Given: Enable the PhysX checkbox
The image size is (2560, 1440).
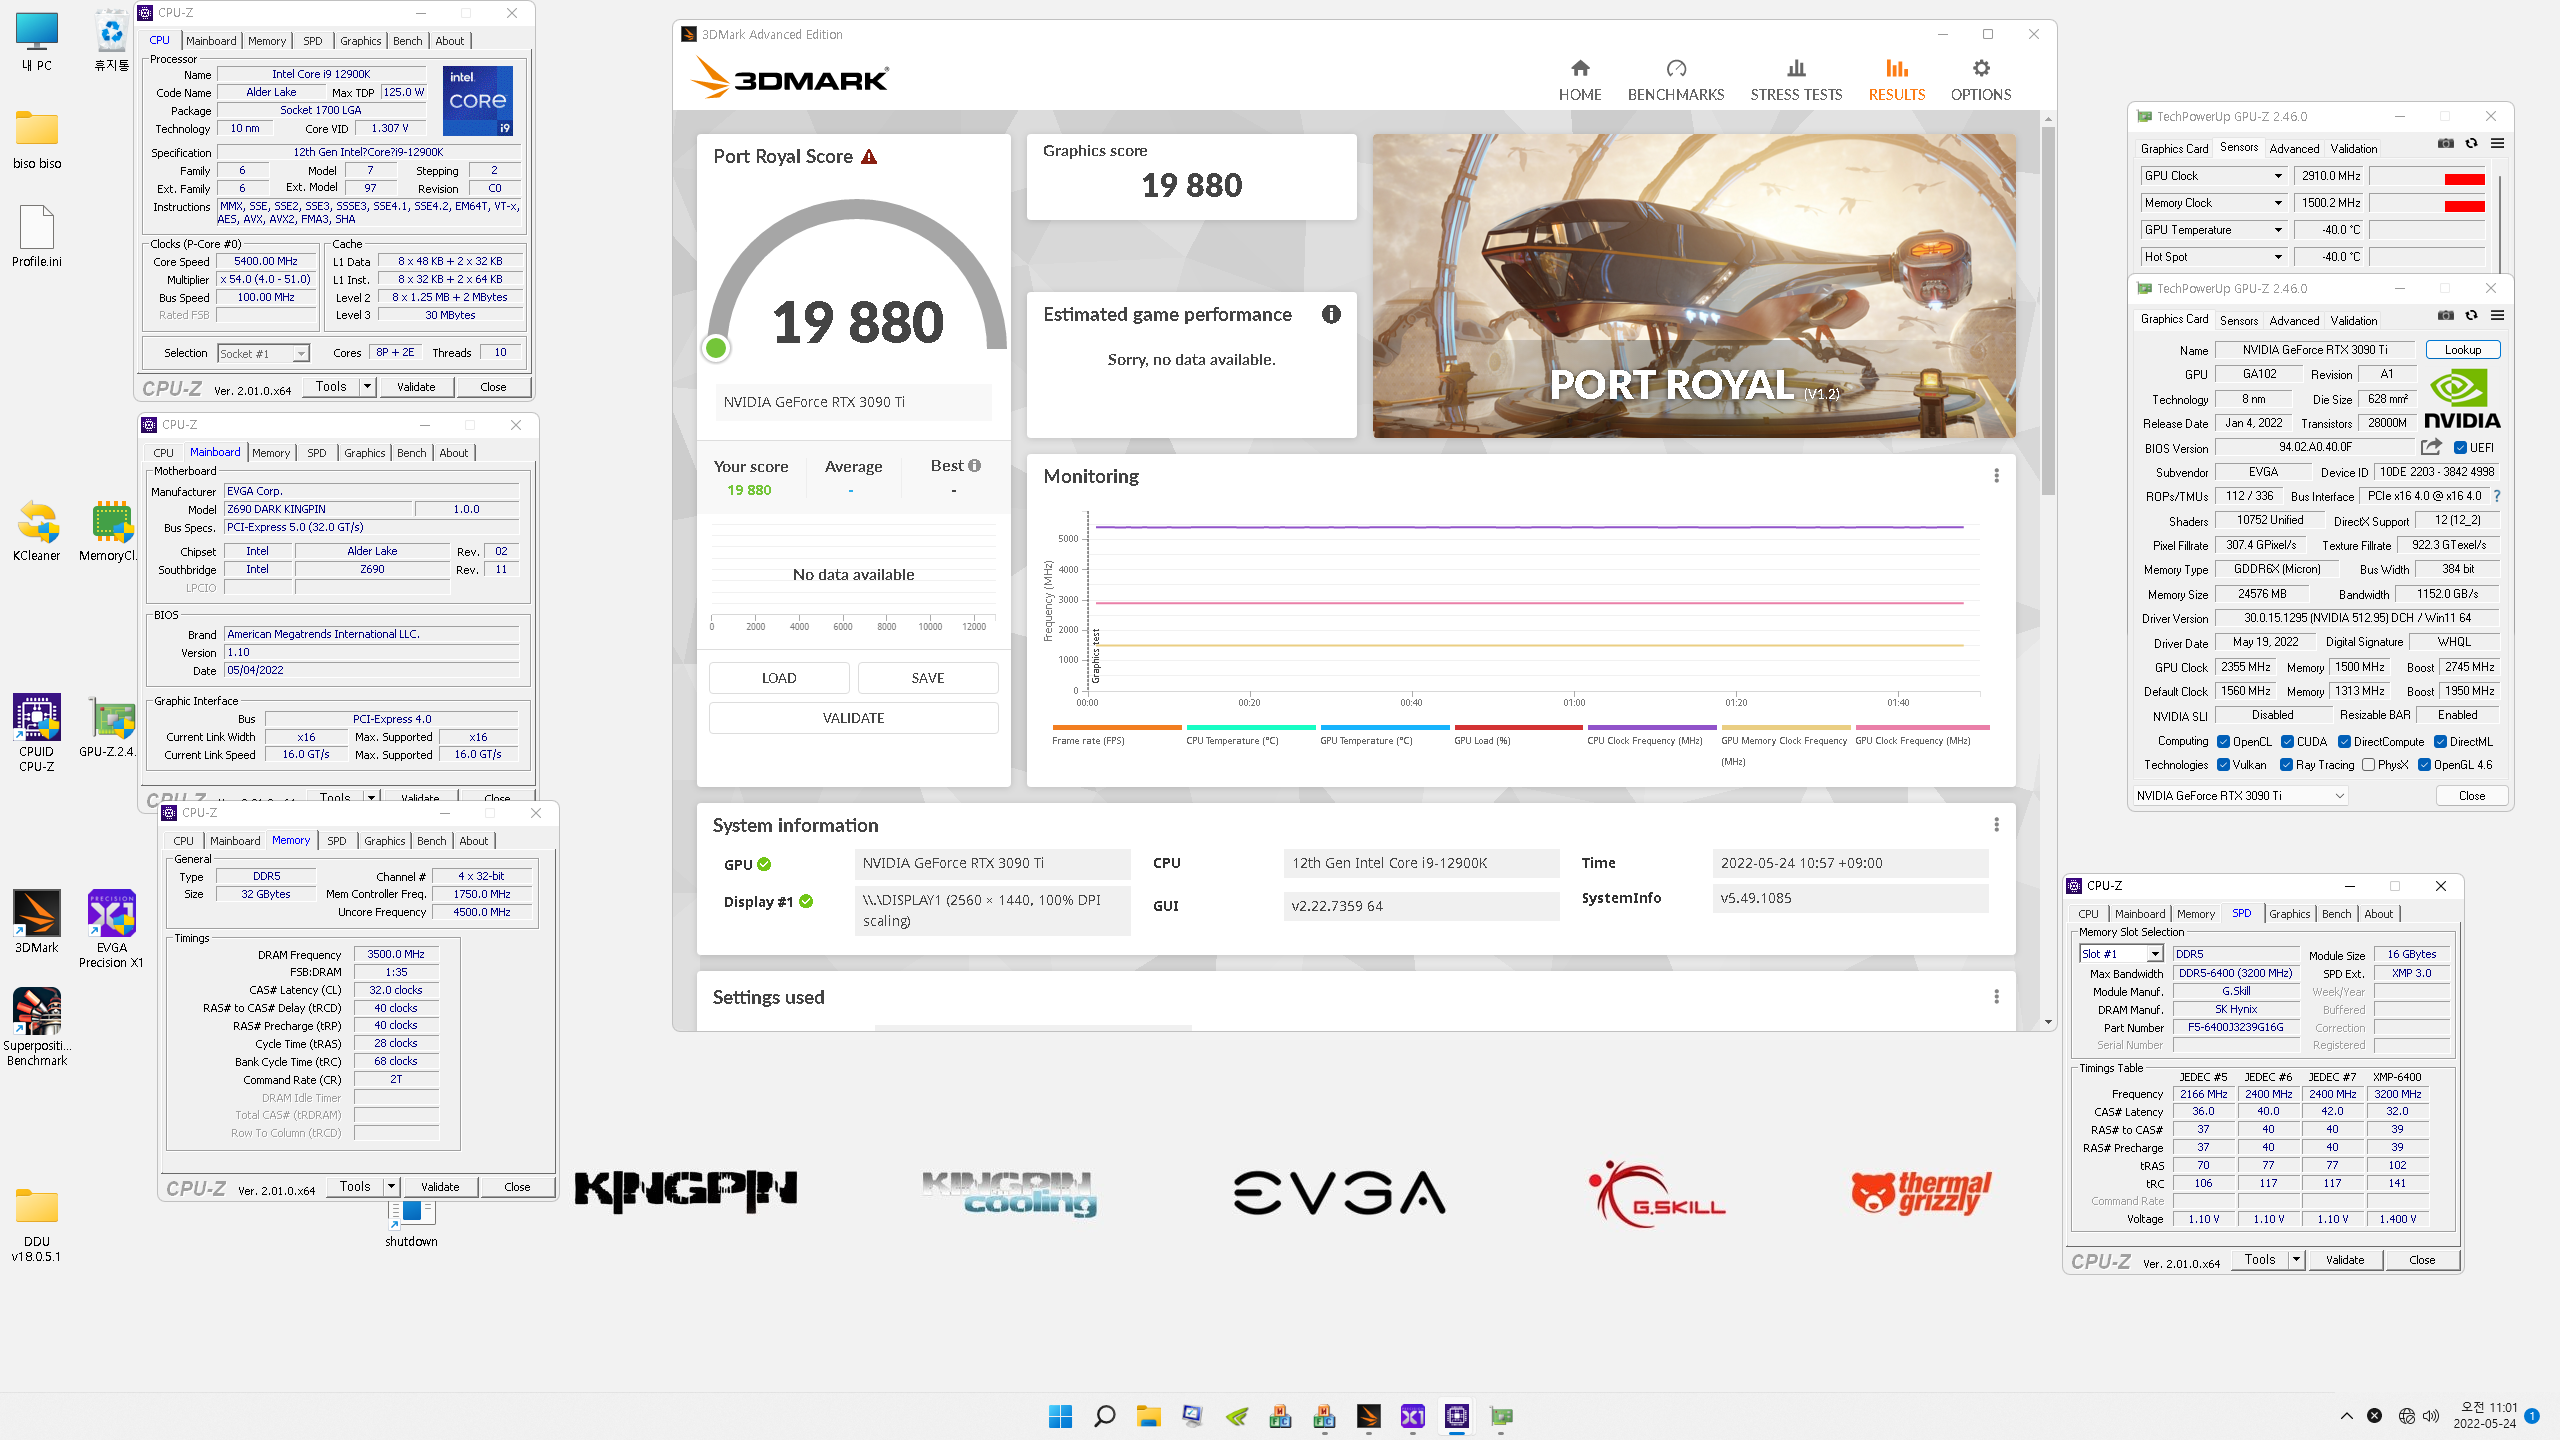Looking at the screenshot, I should click(x=2368, y=765).
